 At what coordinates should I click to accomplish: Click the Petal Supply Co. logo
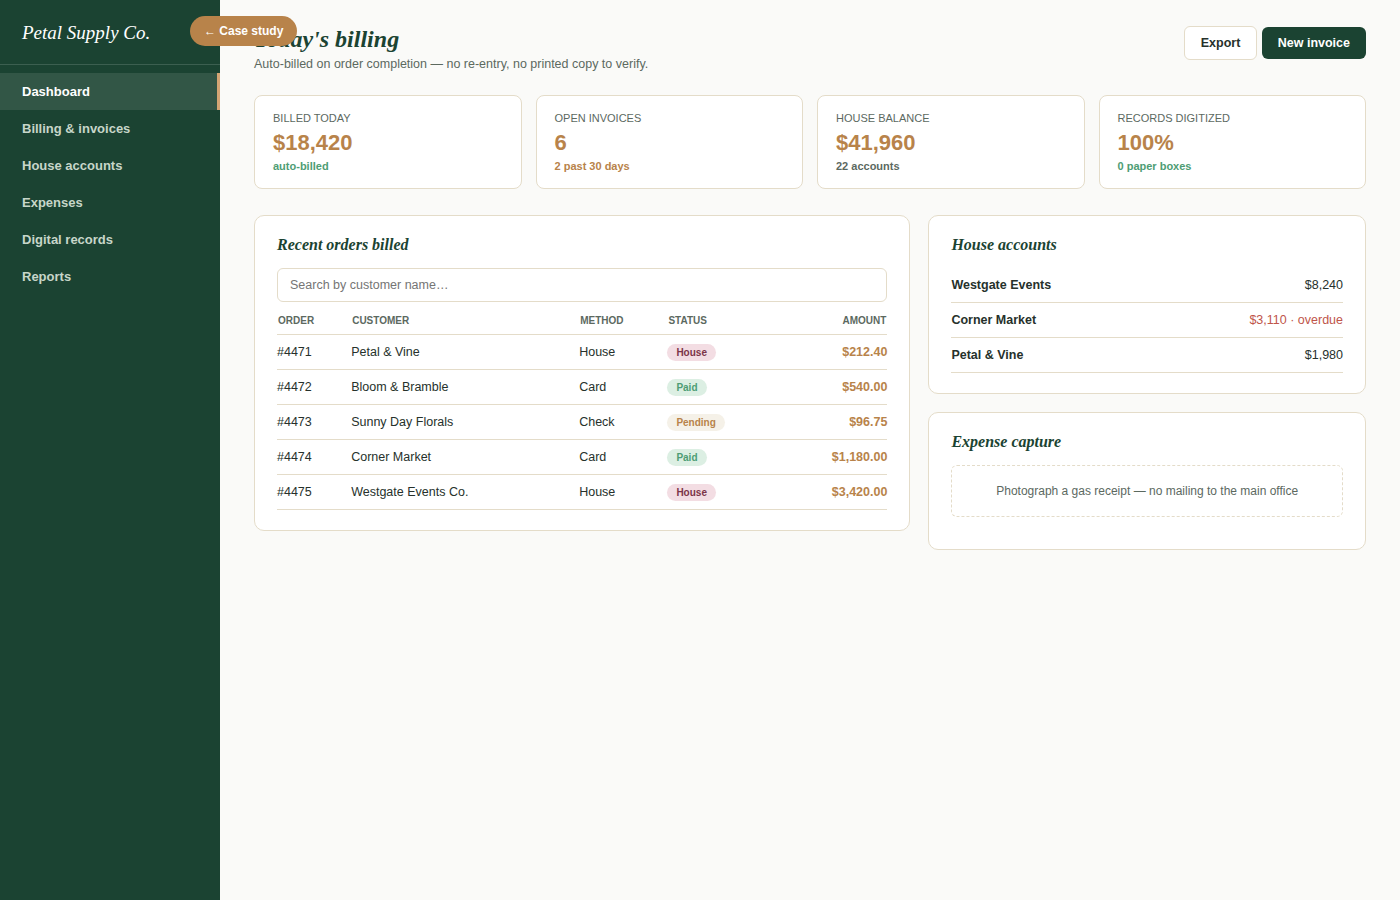pos(86,33)
